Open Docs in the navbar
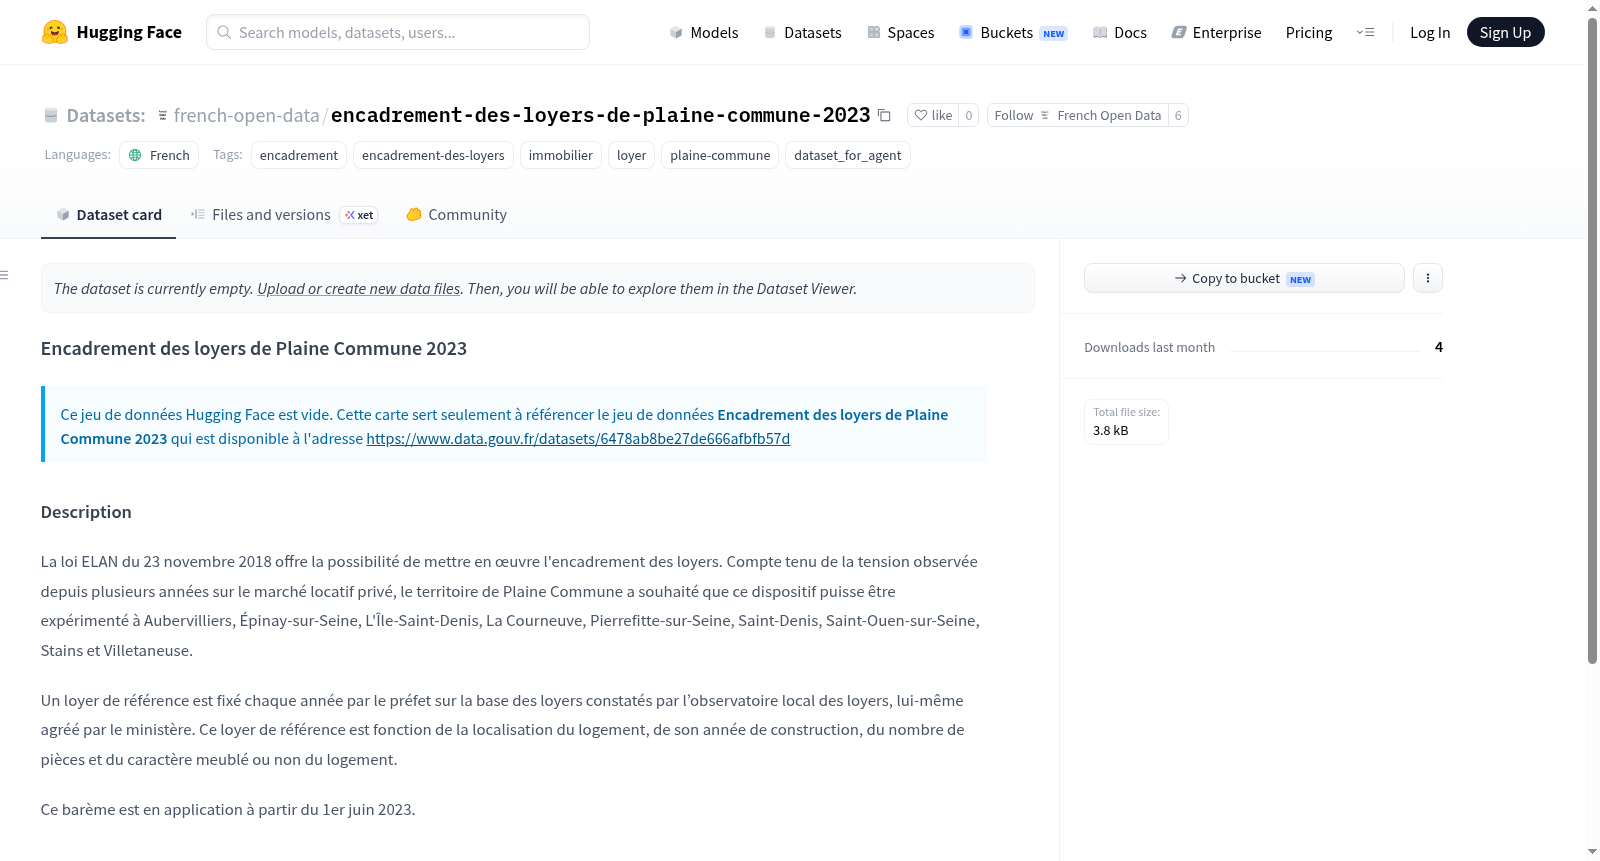Screen dimensions: 1600x861 click(1120, 33)
